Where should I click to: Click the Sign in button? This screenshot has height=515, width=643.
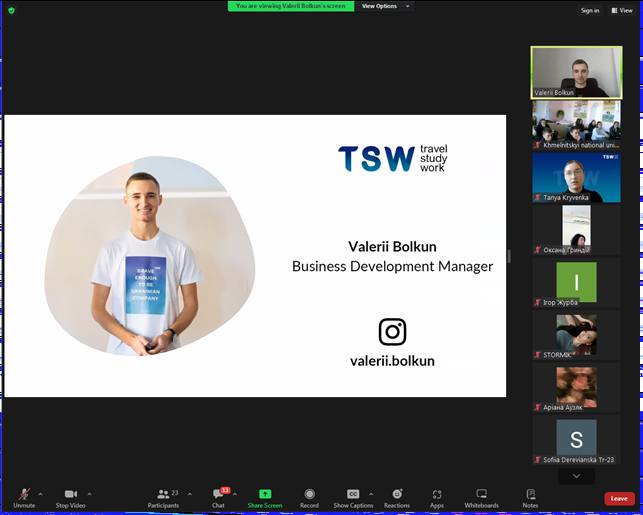[590, 10]
